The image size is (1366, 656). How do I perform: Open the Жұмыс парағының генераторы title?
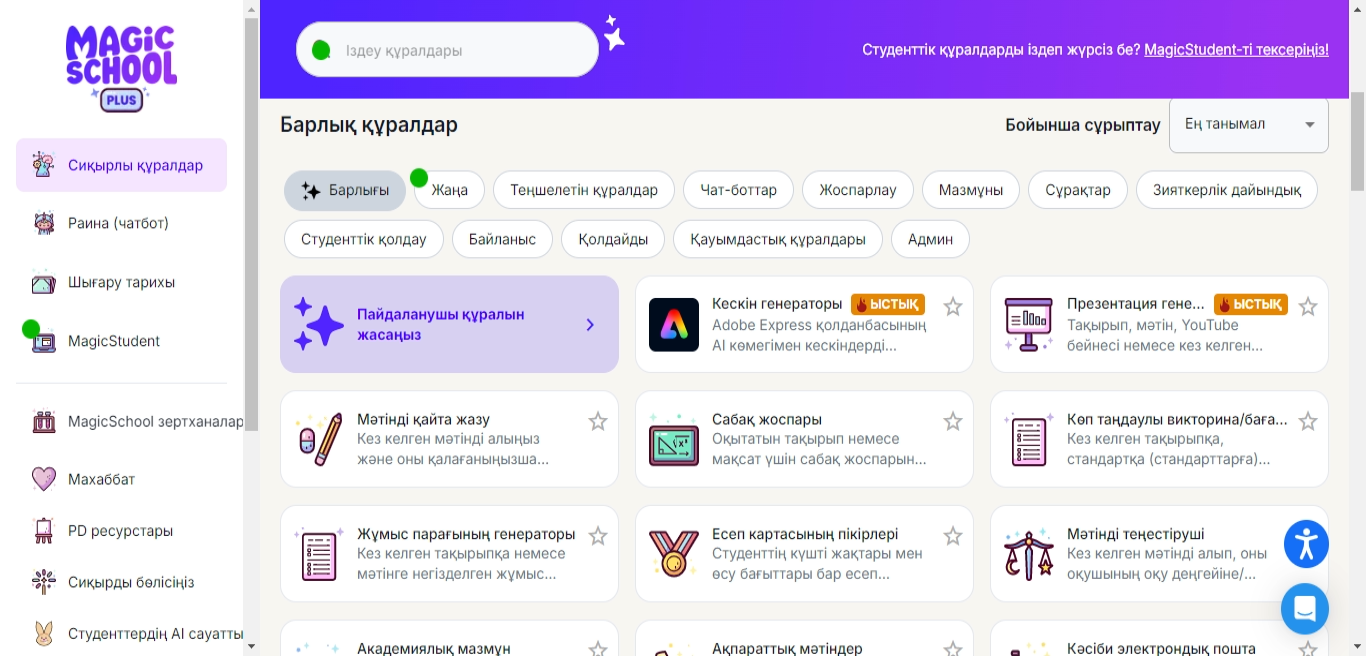pos(466,534)
